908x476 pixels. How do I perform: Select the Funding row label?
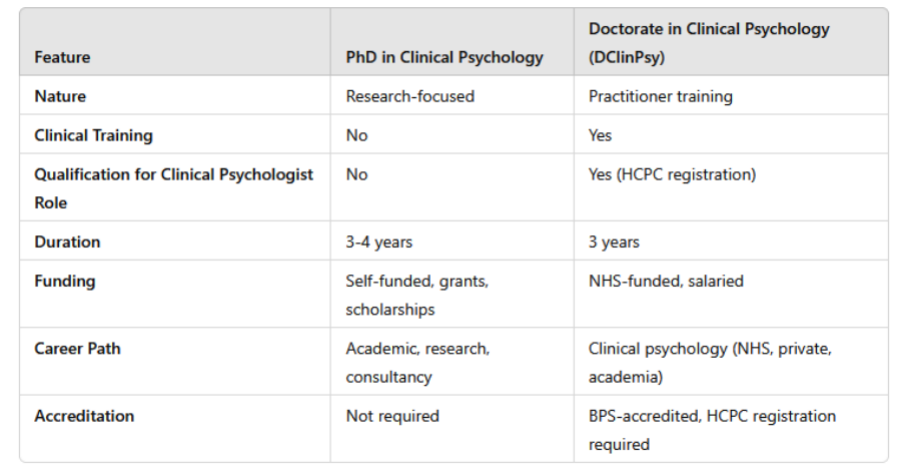point(65,281)
